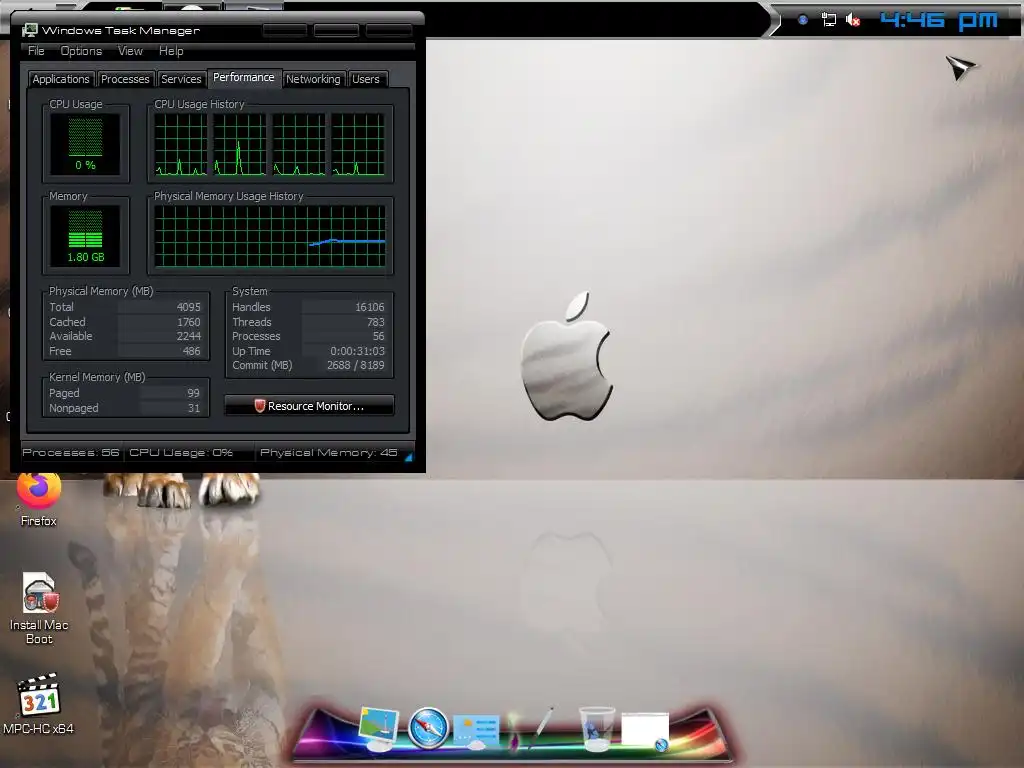Viewport: 1024px width, 768px height.
Task: Switch to the Networking tab
Action: coord(313,79)
